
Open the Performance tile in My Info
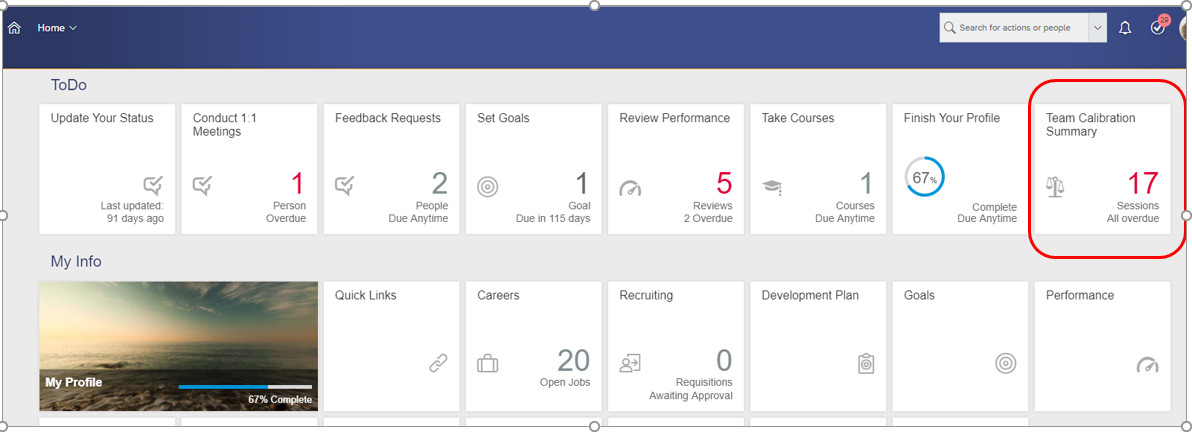(x=1102, y=346)
